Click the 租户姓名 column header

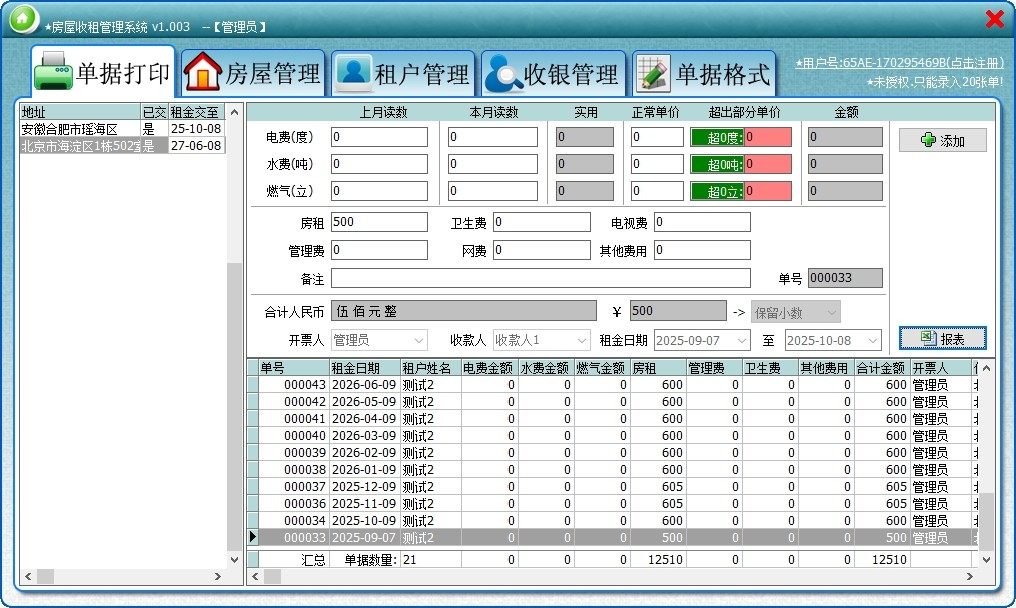coord(430,368)
